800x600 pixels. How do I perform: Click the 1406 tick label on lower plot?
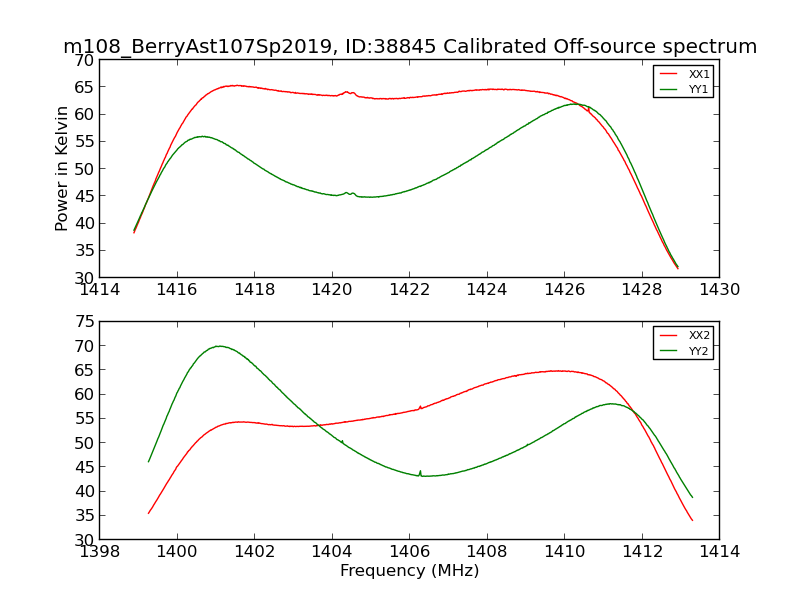[x=410, y=552]
